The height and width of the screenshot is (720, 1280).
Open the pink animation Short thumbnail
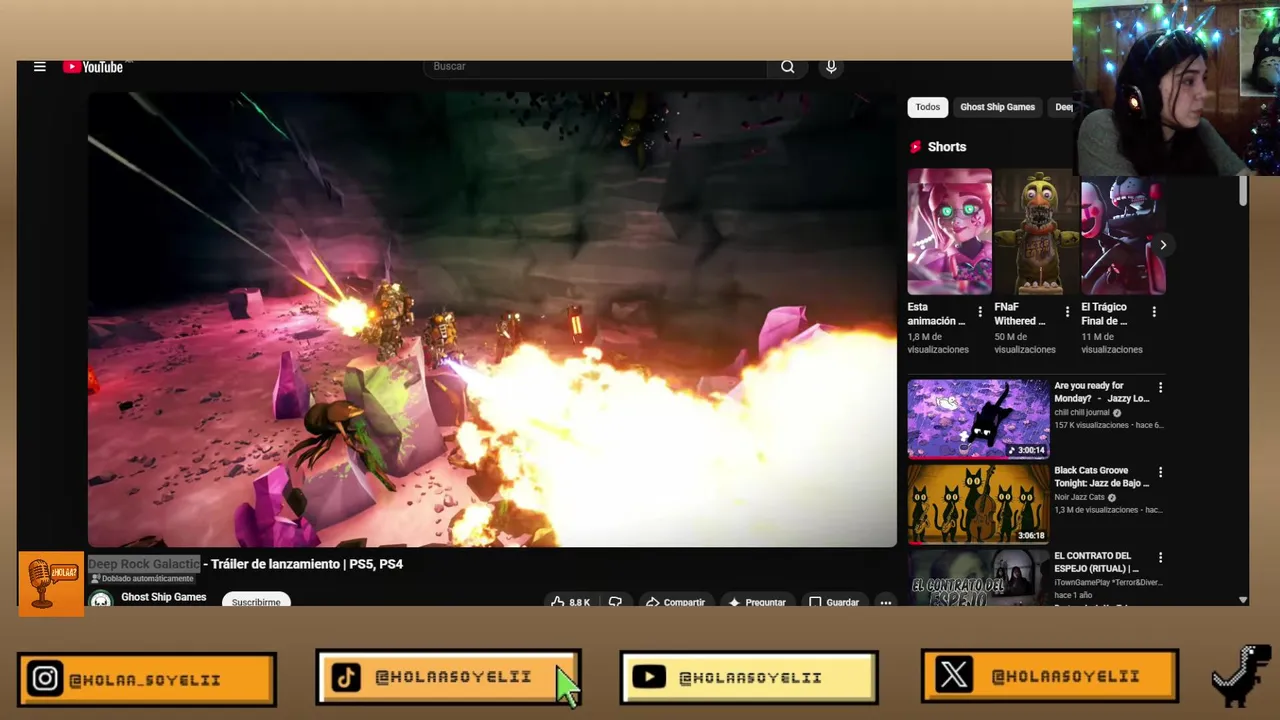click(x=950, y=232)
